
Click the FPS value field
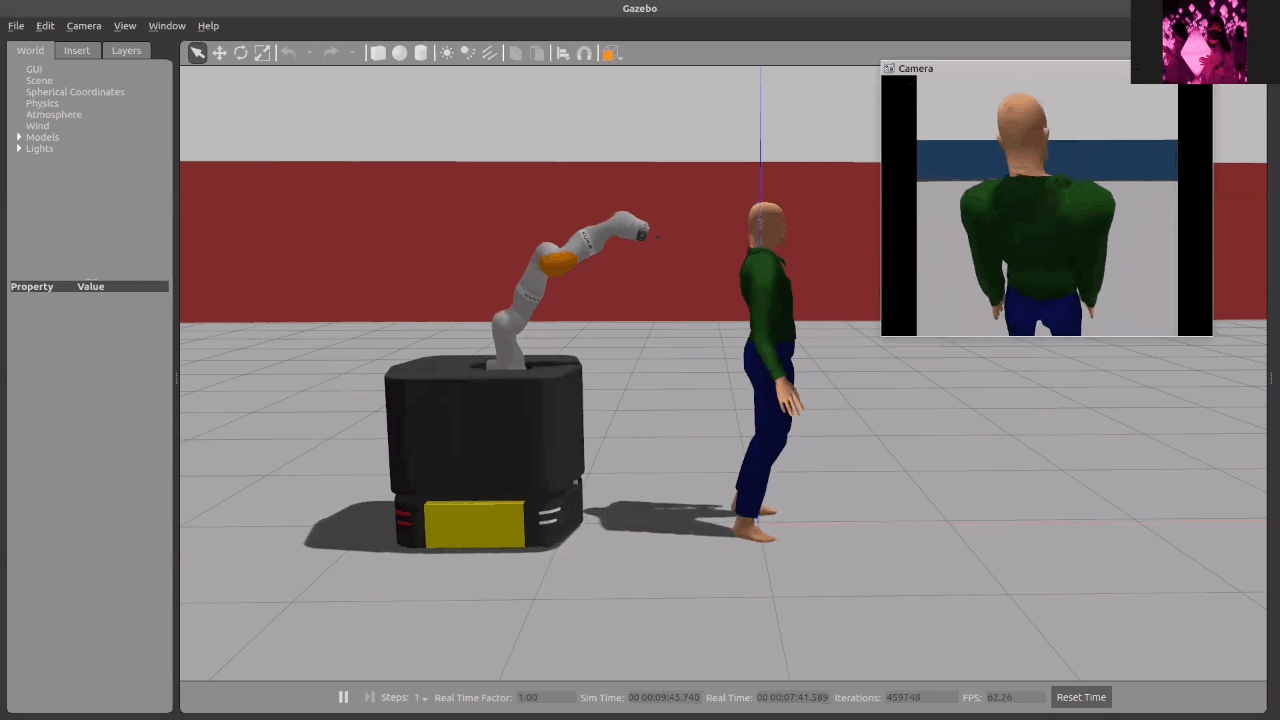tap(1015, 697)
